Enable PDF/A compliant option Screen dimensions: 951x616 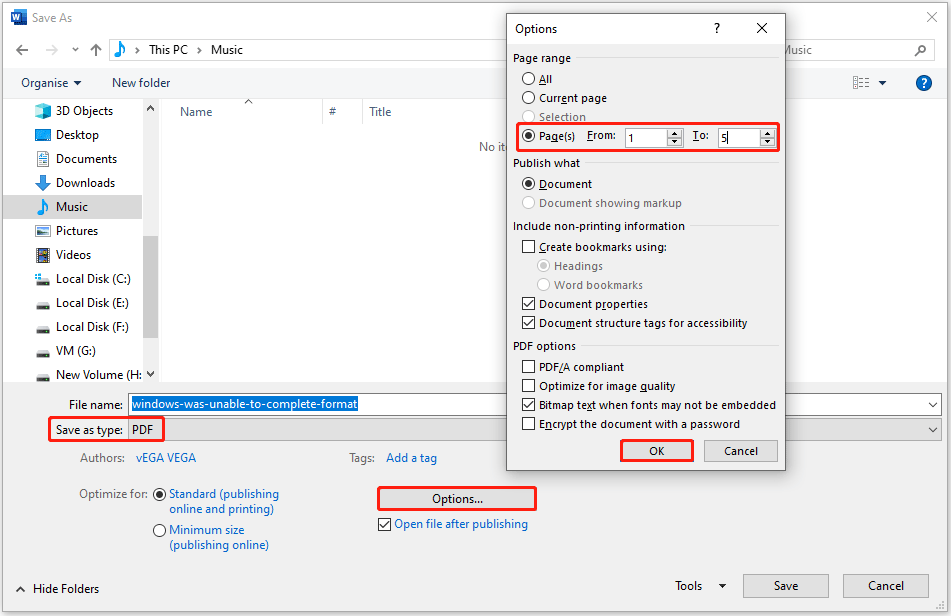529,366
